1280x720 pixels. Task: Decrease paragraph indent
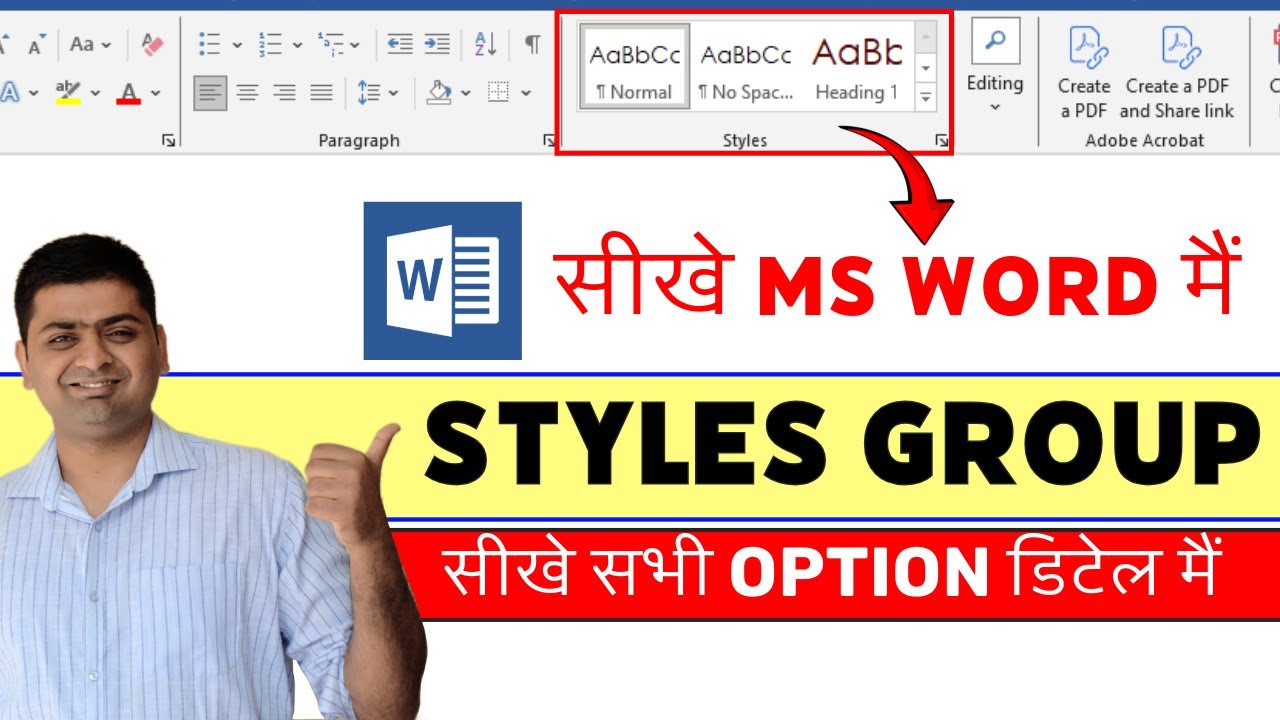point(400,44)
